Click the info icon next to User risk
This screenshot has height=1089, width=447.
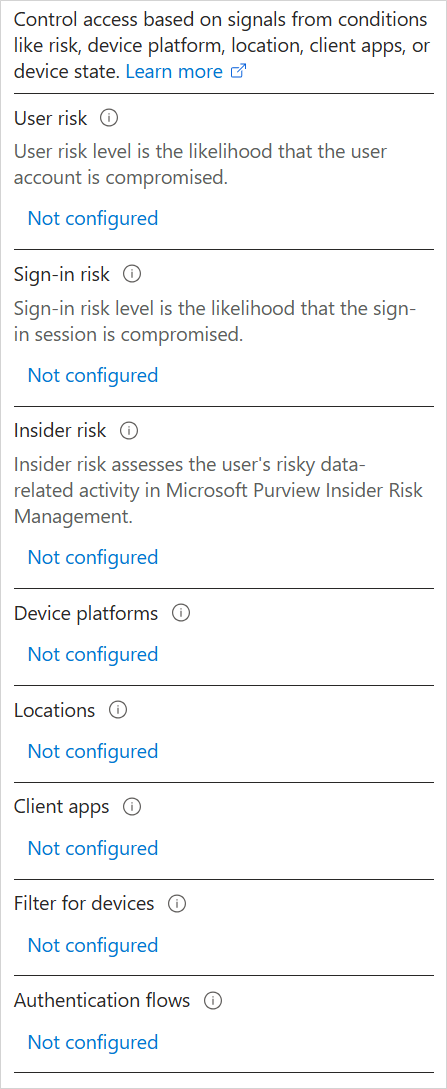coord(109,118)
